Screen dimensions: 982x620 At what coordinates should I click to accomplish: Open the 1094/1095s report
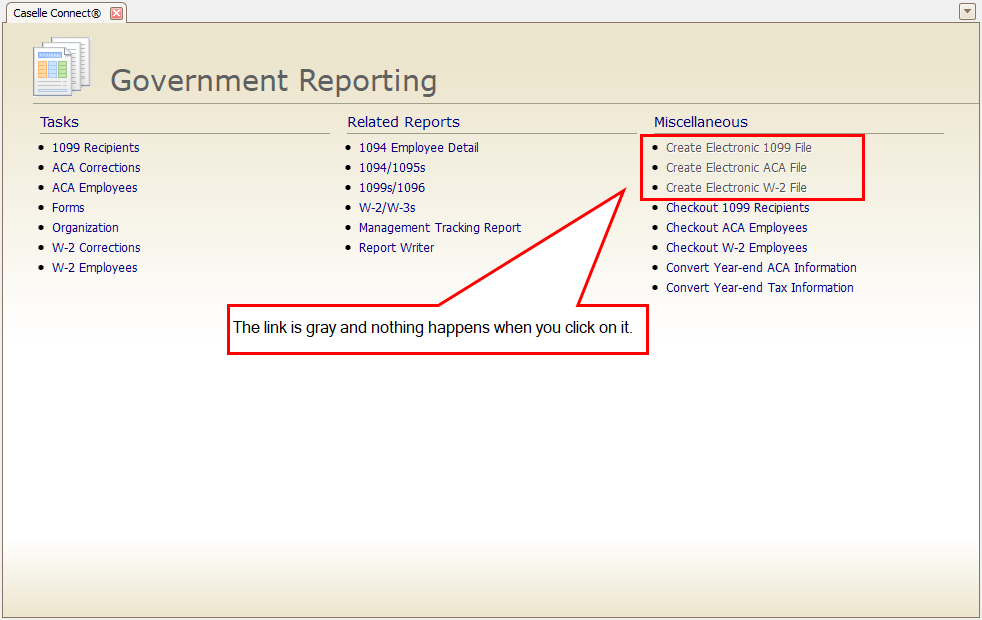[x=392, y=168]
